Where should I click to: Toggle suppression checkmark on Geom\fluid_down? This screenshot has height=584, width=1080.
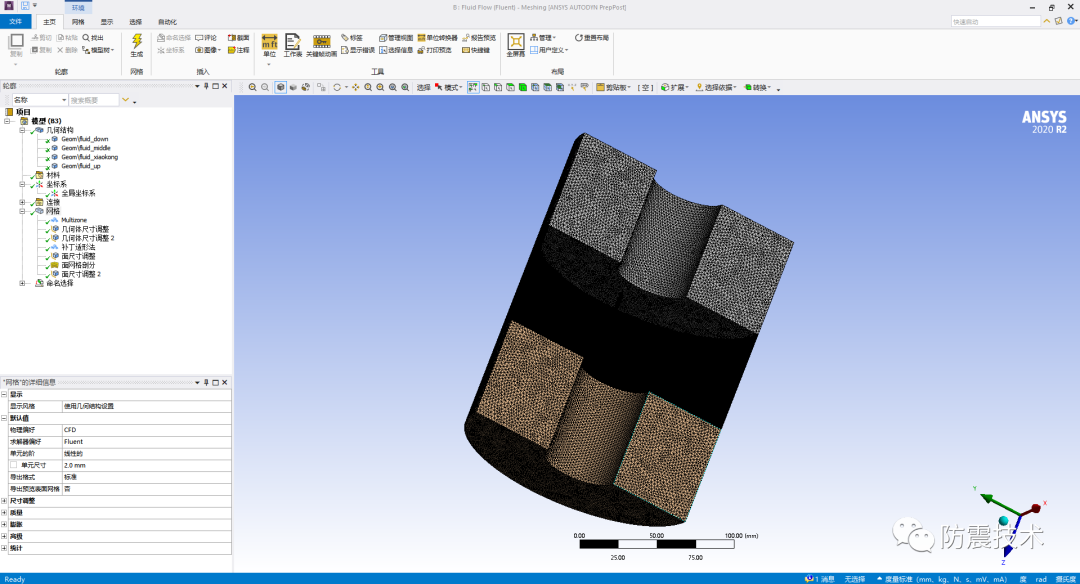(48, 139)
